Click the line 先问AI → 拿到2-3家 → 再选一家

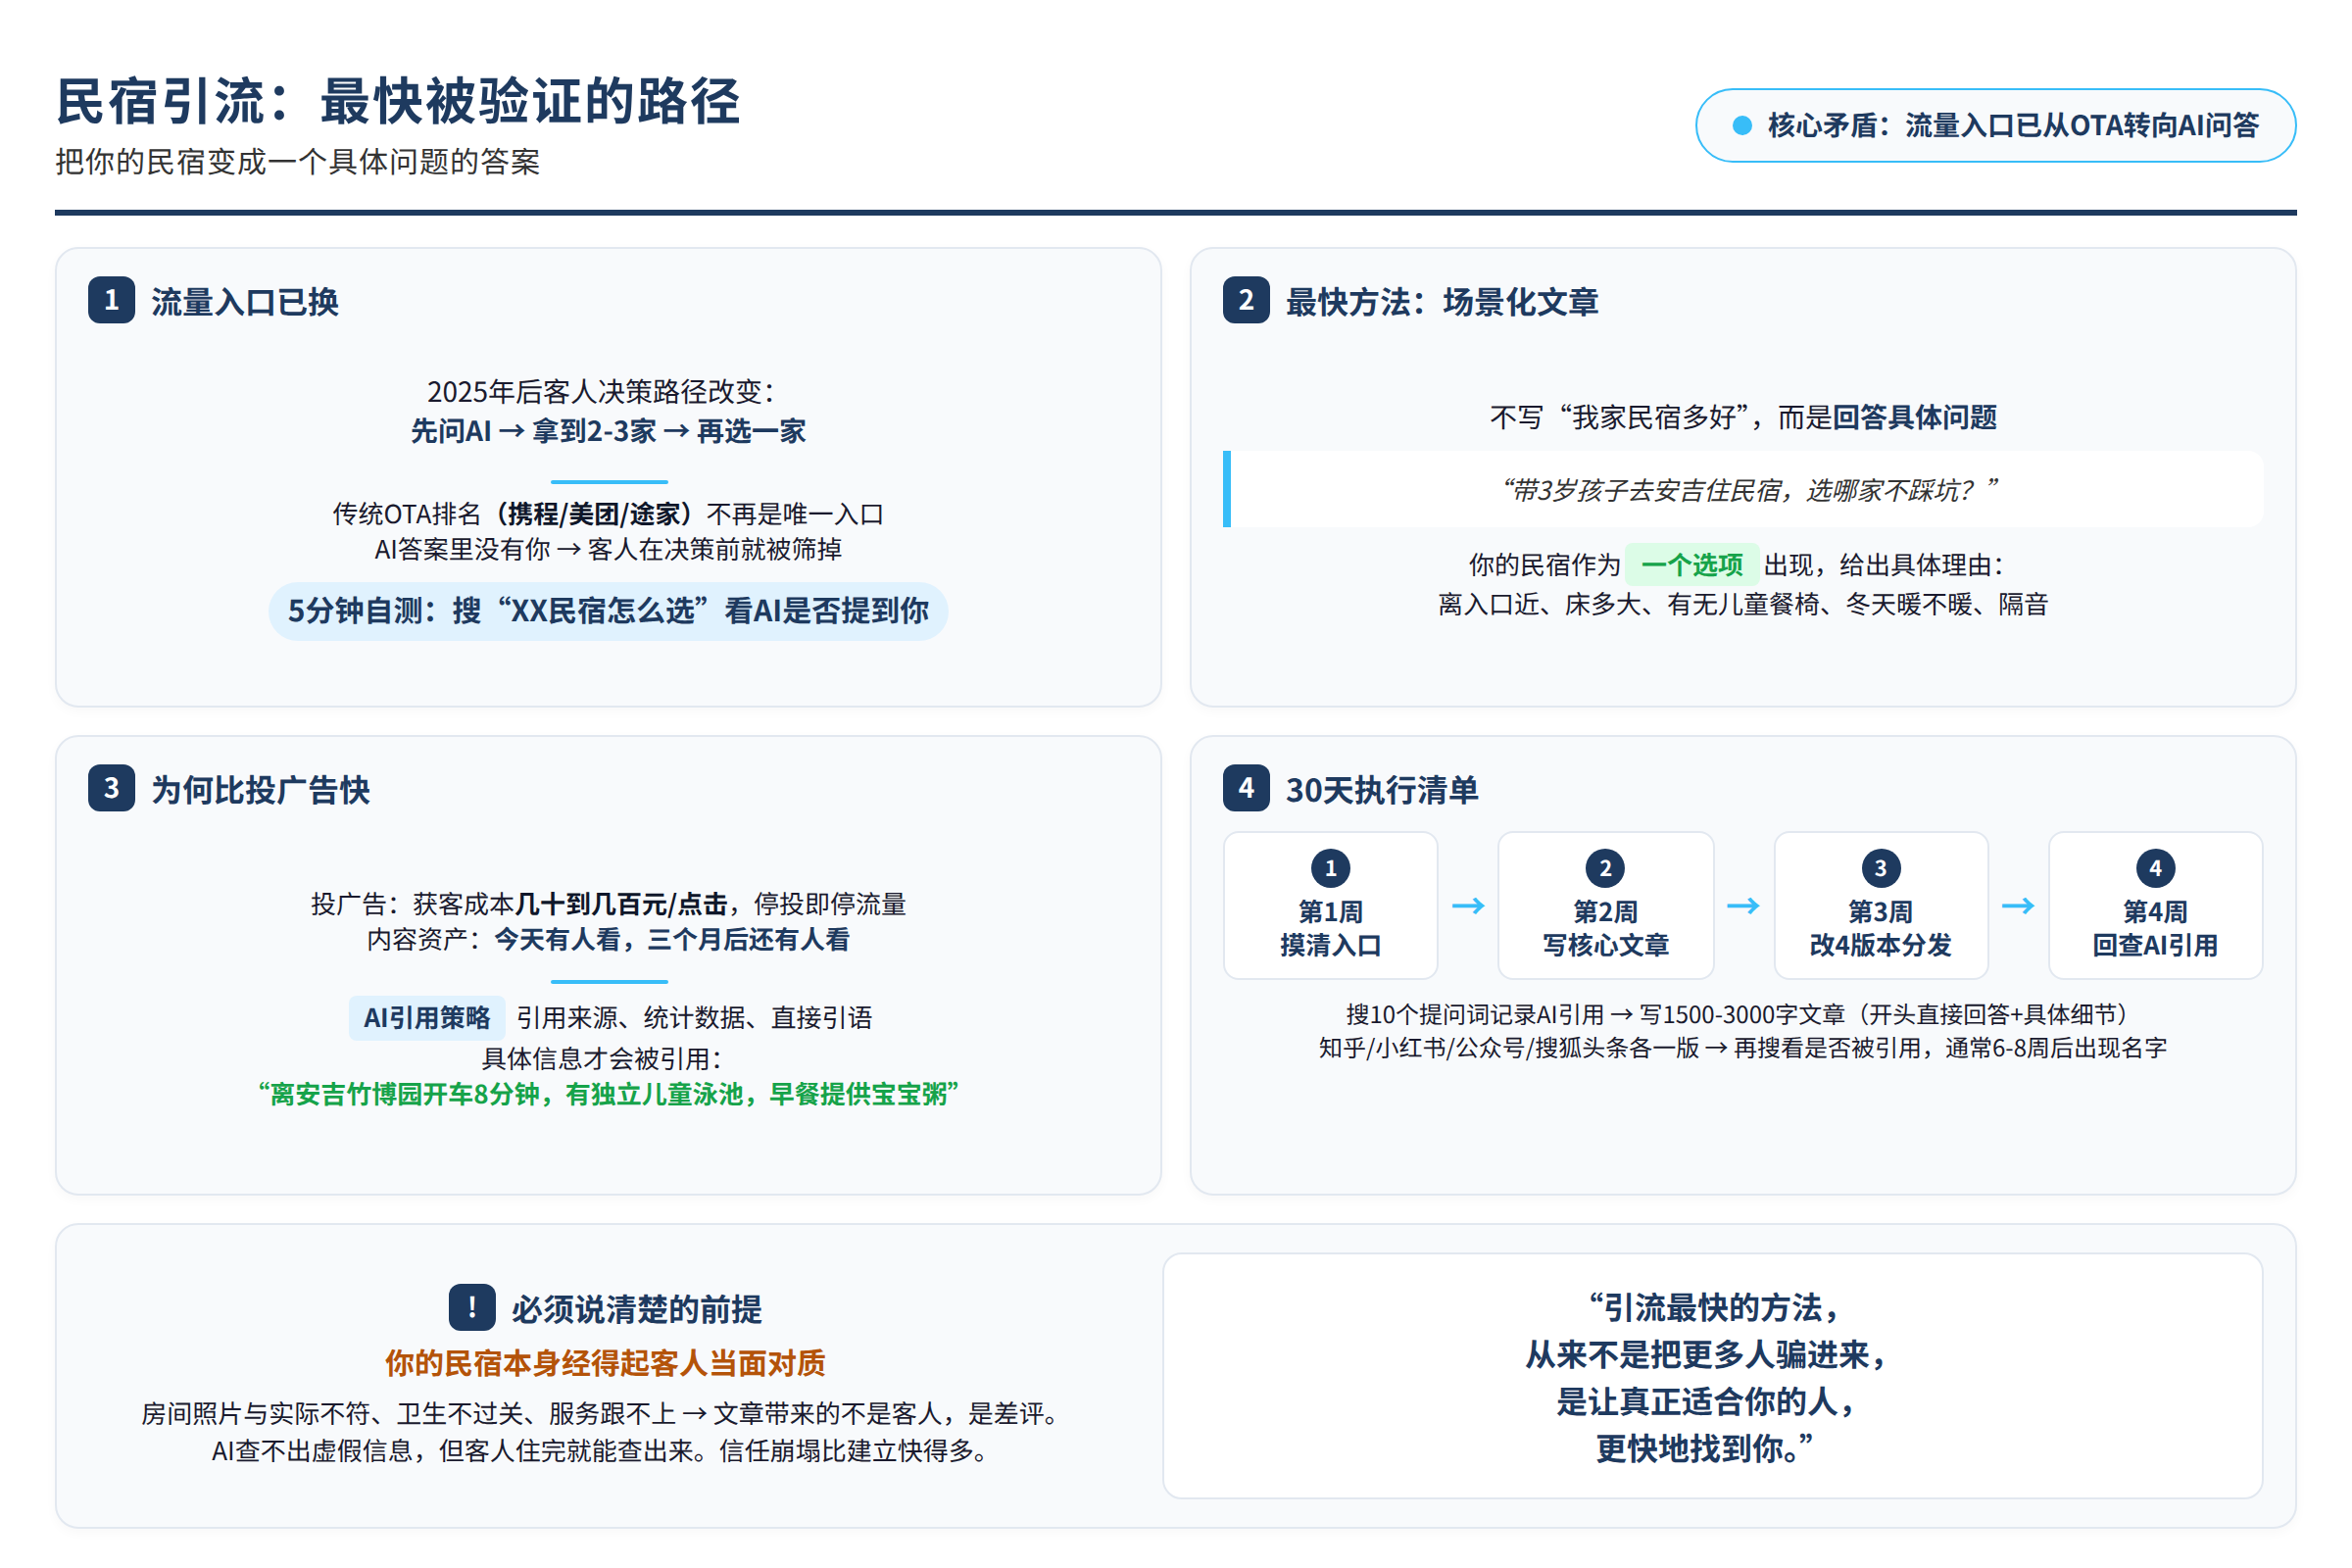(x=608, y=431)
